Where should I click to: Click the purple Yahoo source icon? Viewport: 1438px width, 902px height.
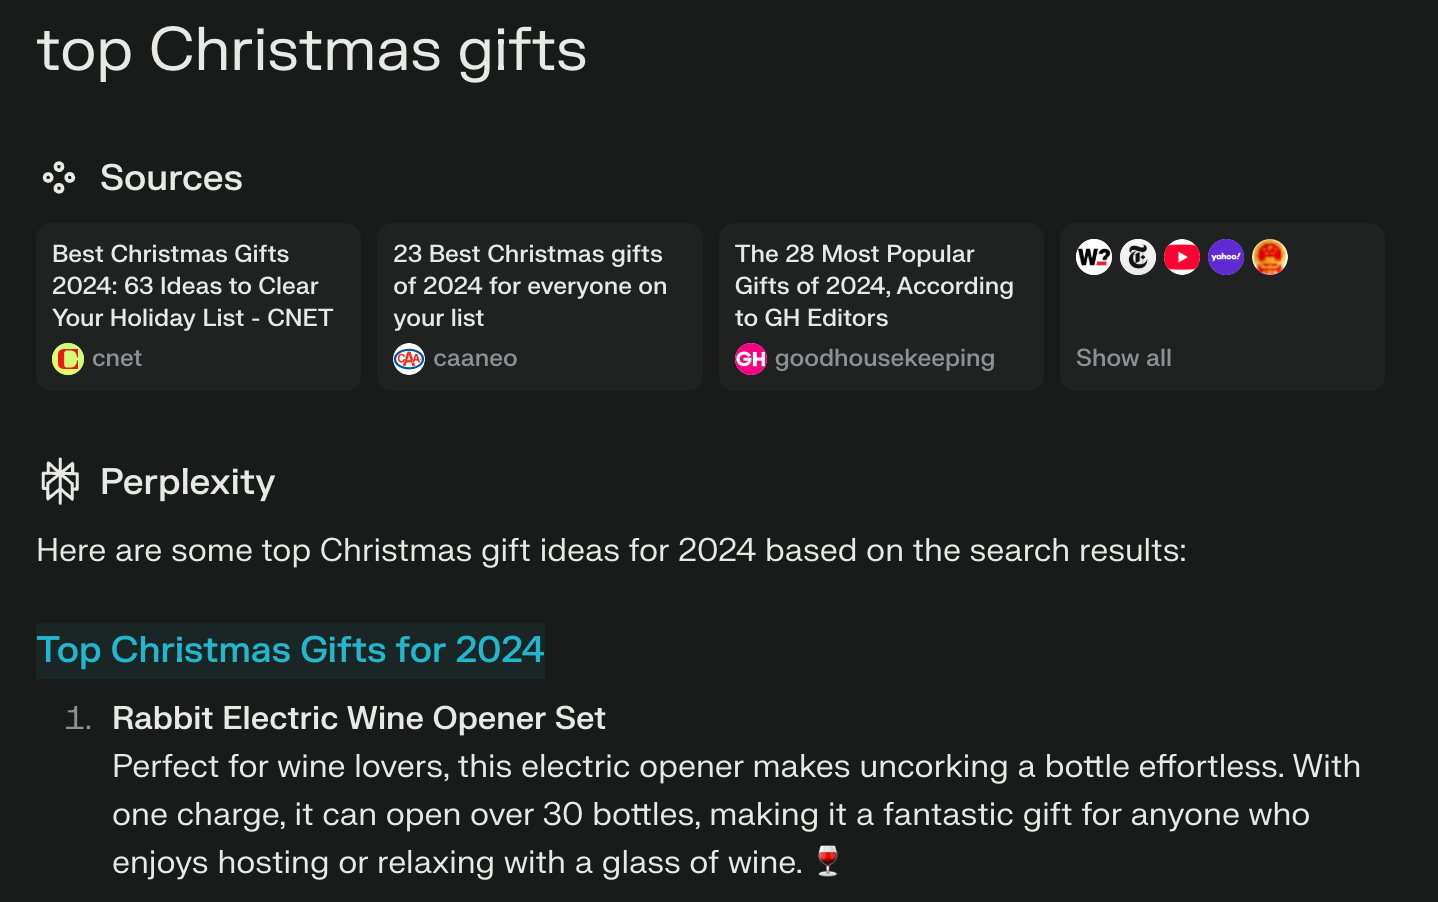1226,257
